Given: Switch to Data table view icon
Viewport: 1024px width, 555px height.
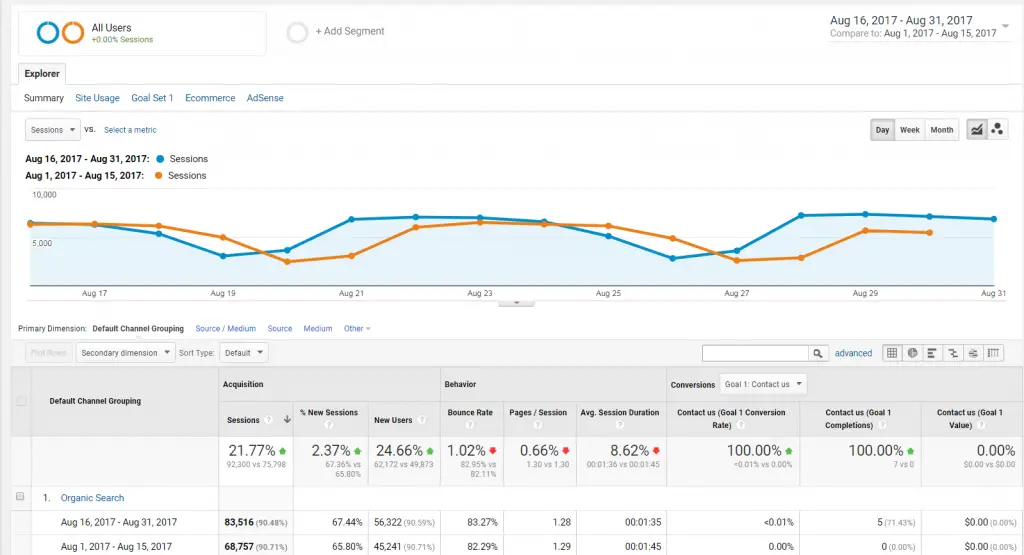Looking at the screenshot, I should pyautogui.click(x=891, y=353).
